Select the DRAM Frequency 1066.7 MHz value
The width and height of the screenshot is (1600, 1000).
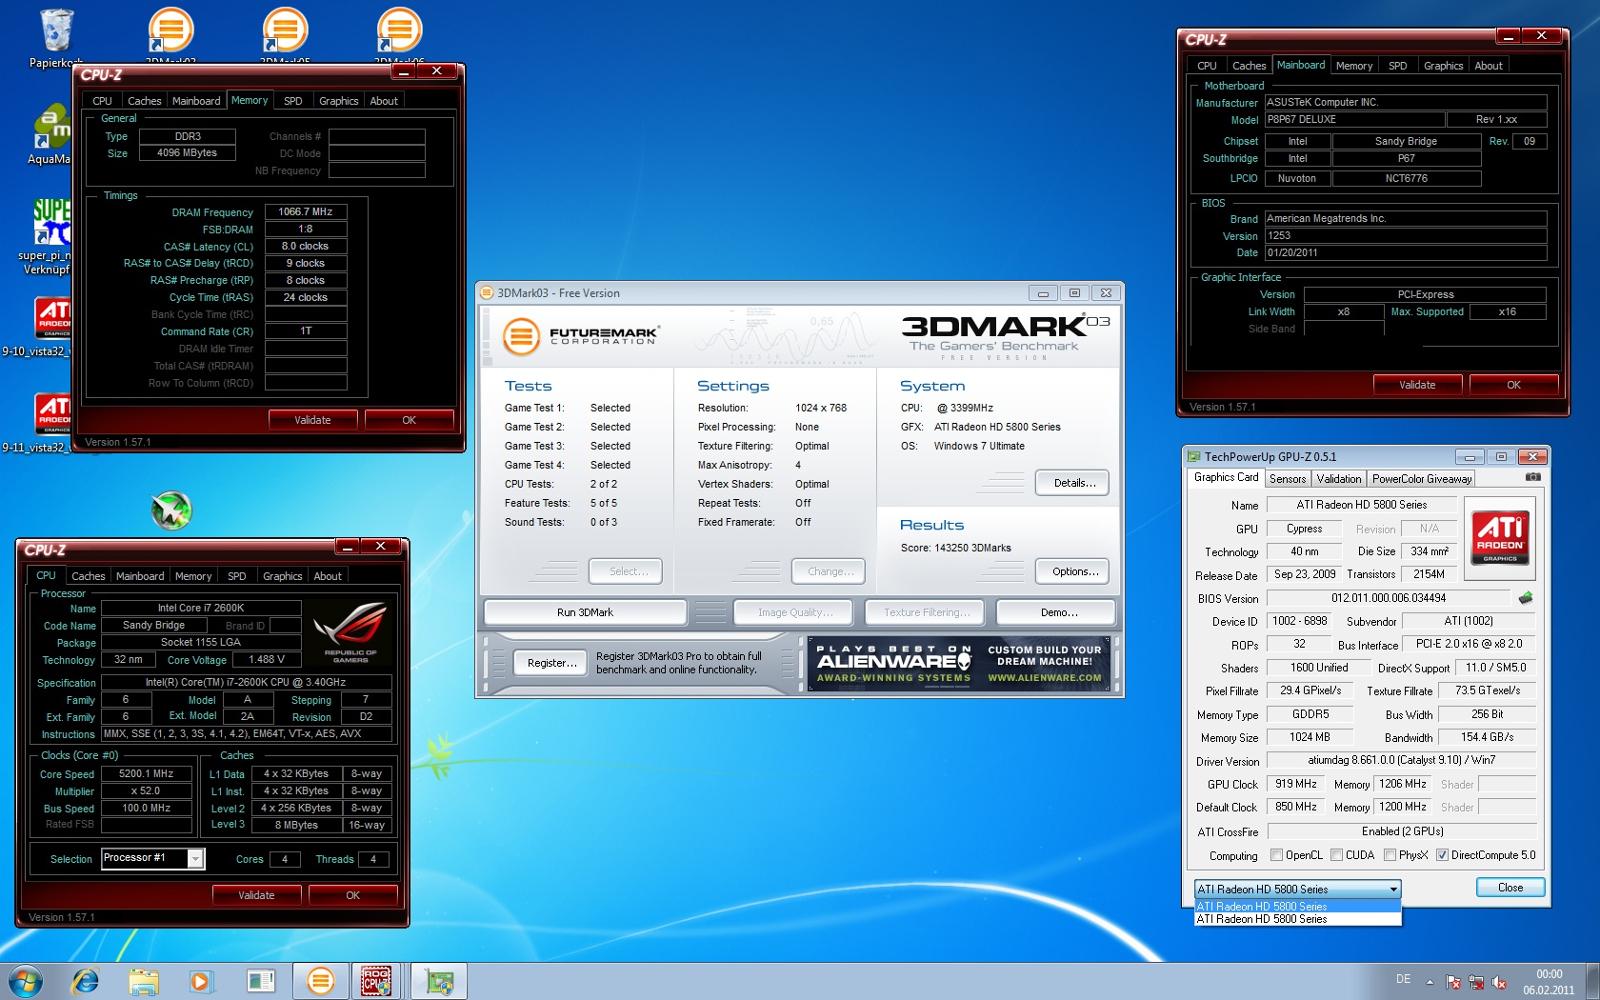pos(305,212)
